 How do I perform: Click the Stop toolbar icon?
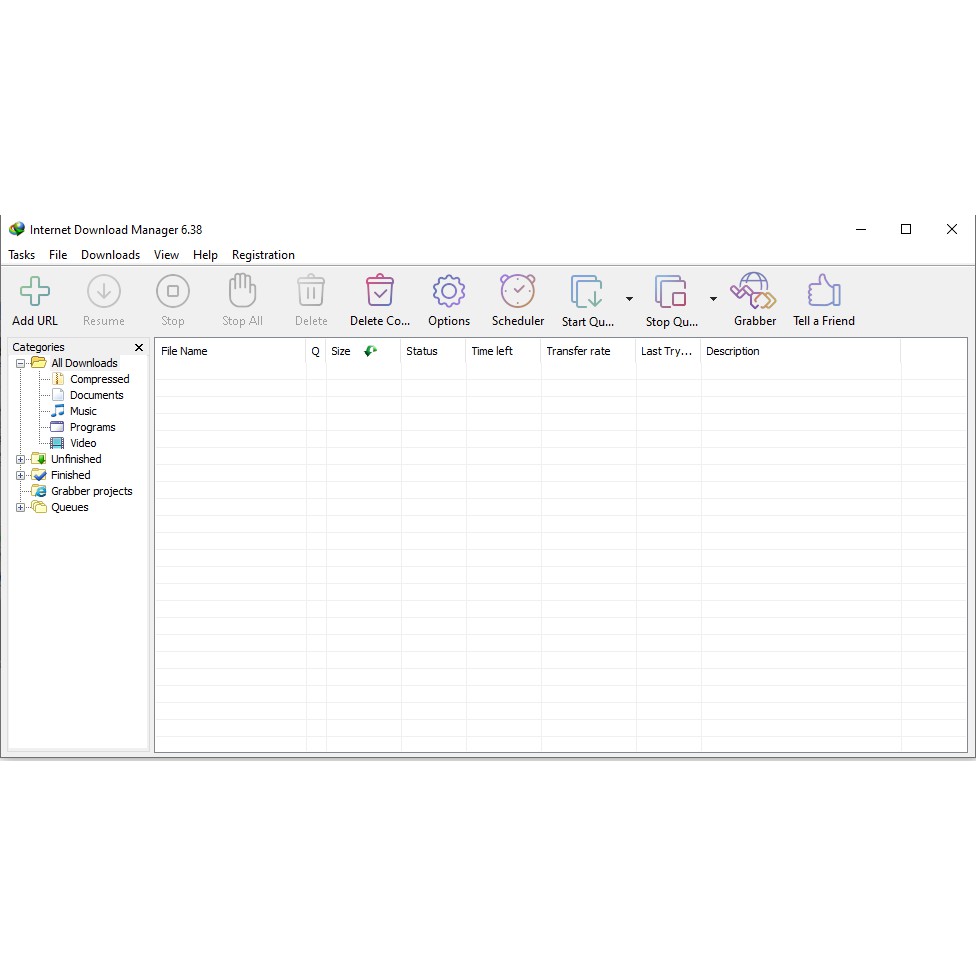tap(172, 291)
